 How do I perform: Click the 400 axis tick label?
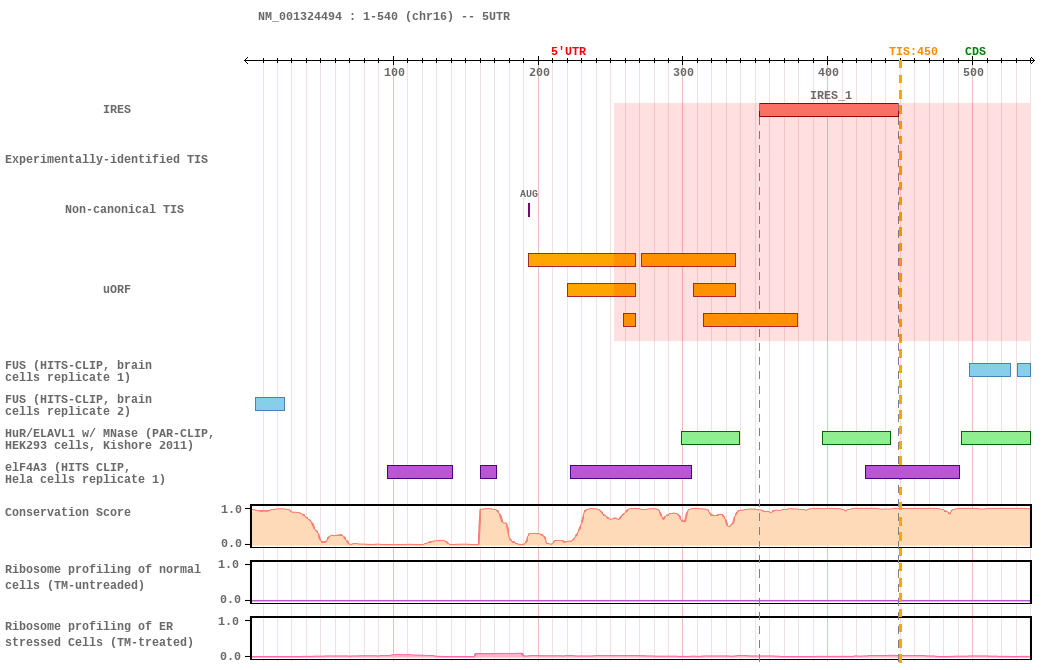(x=828, y=72)
